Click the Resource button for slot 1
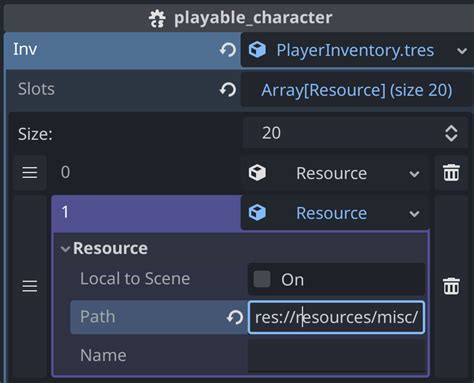 coord(334,213)
